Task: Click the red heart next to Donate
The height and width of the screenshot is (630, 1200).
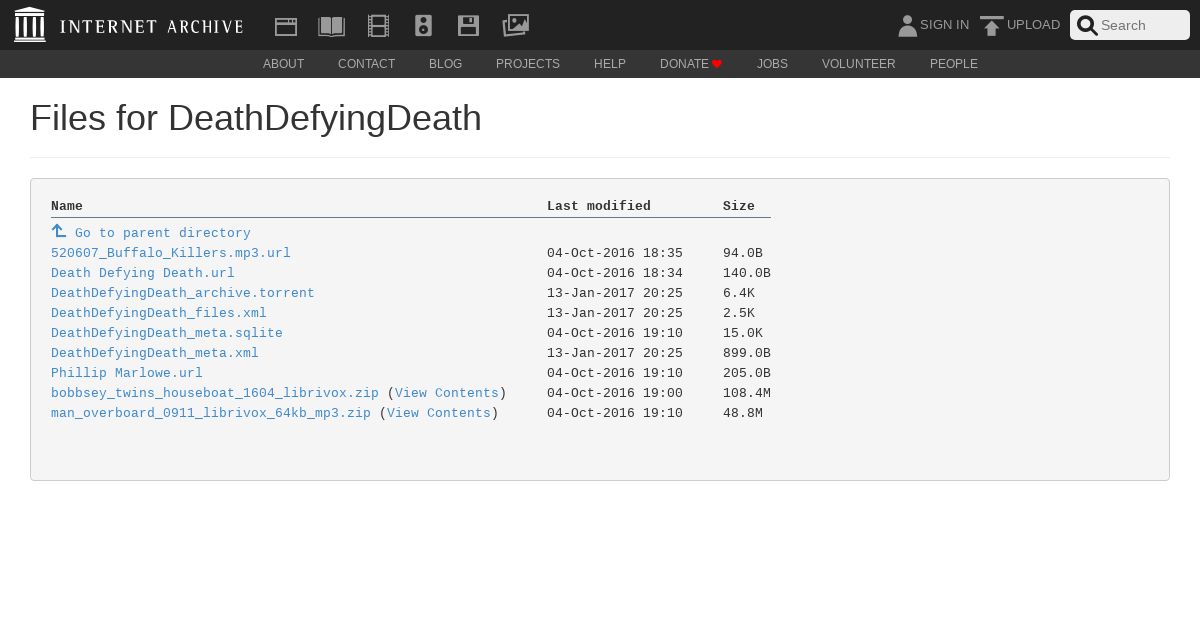Action: (x=717, y=64)
